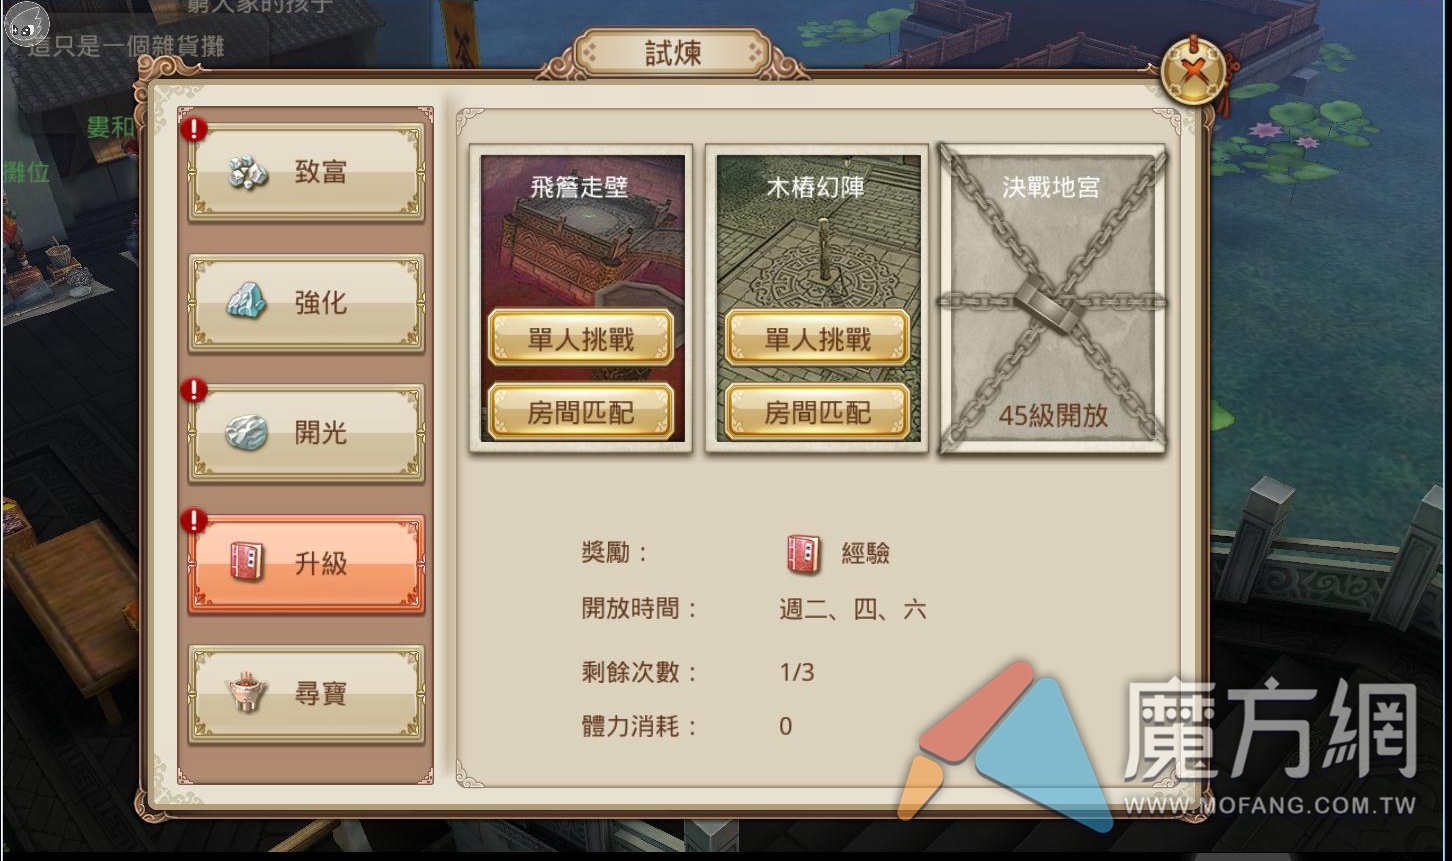Click the red alert badge on 開光
1452x861 pixels.
tap(193, 390)
